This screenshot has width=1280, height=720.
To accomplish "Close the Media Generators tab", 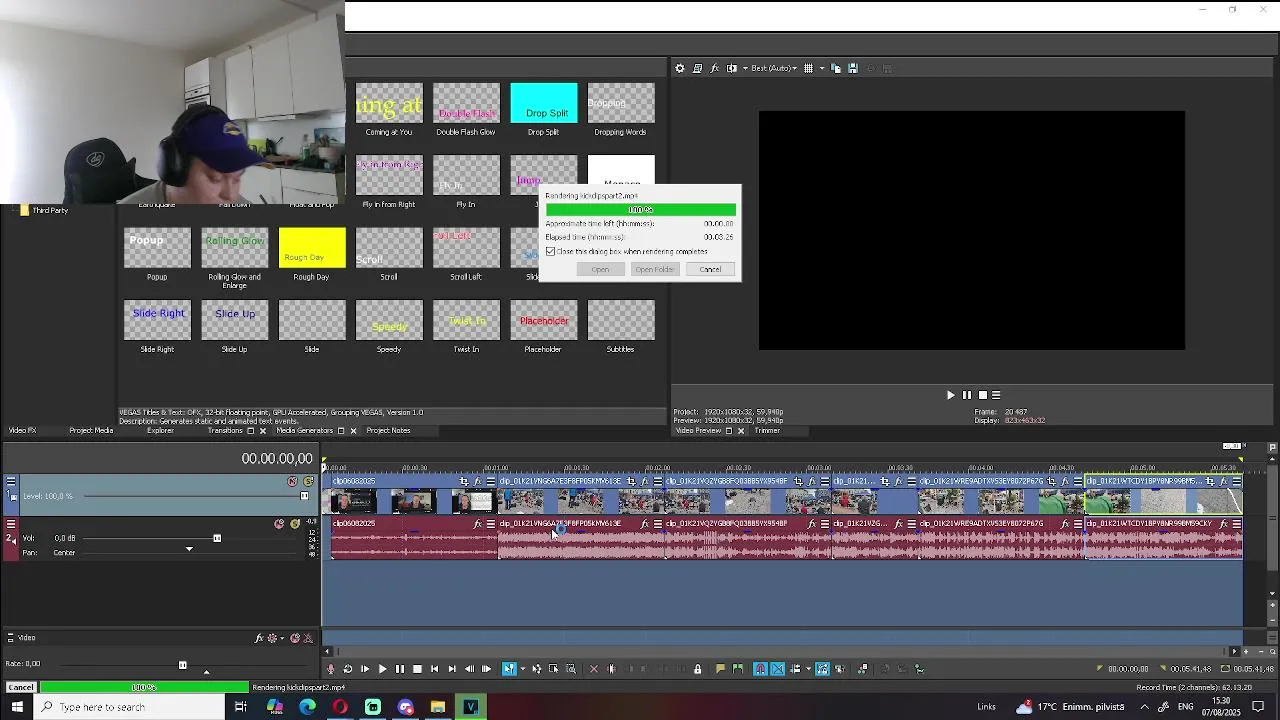I will 353,431.
